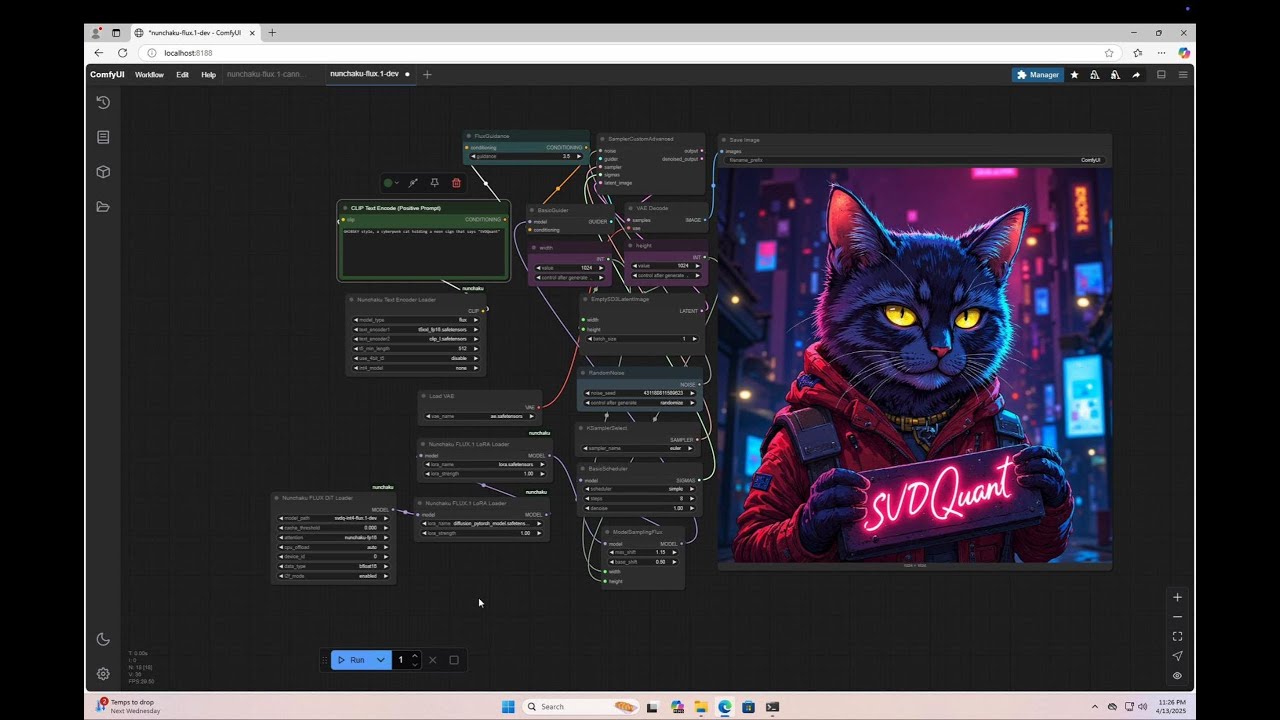Open the Run button dropdown arrow
The width and height of the screenshot is (1280, 720).
coord(381,660)
